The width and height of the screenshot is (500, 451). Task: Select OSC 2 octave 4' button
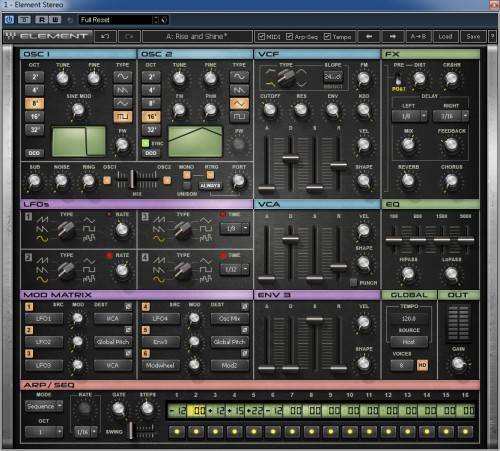point(151,90)
